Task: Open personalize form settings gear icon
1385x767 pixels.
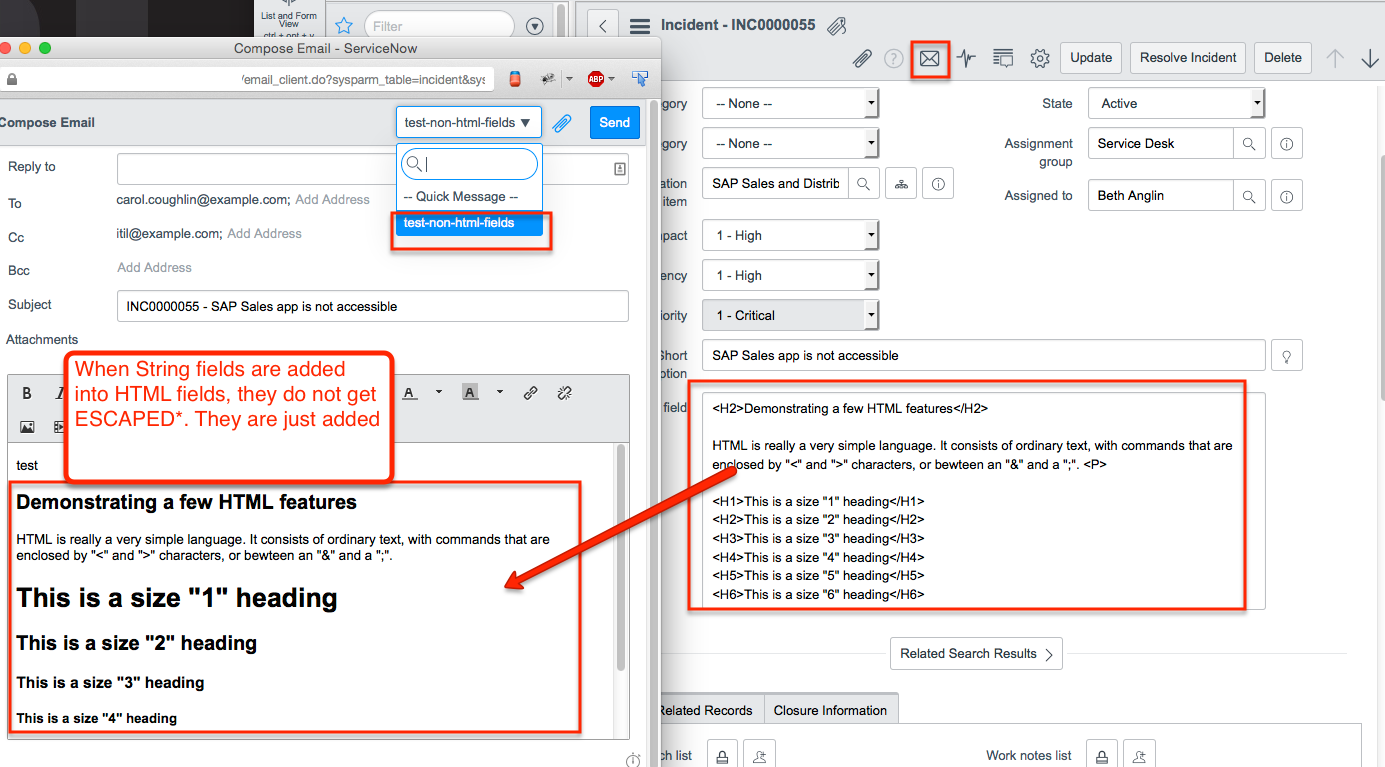Action: (1039, 58)
